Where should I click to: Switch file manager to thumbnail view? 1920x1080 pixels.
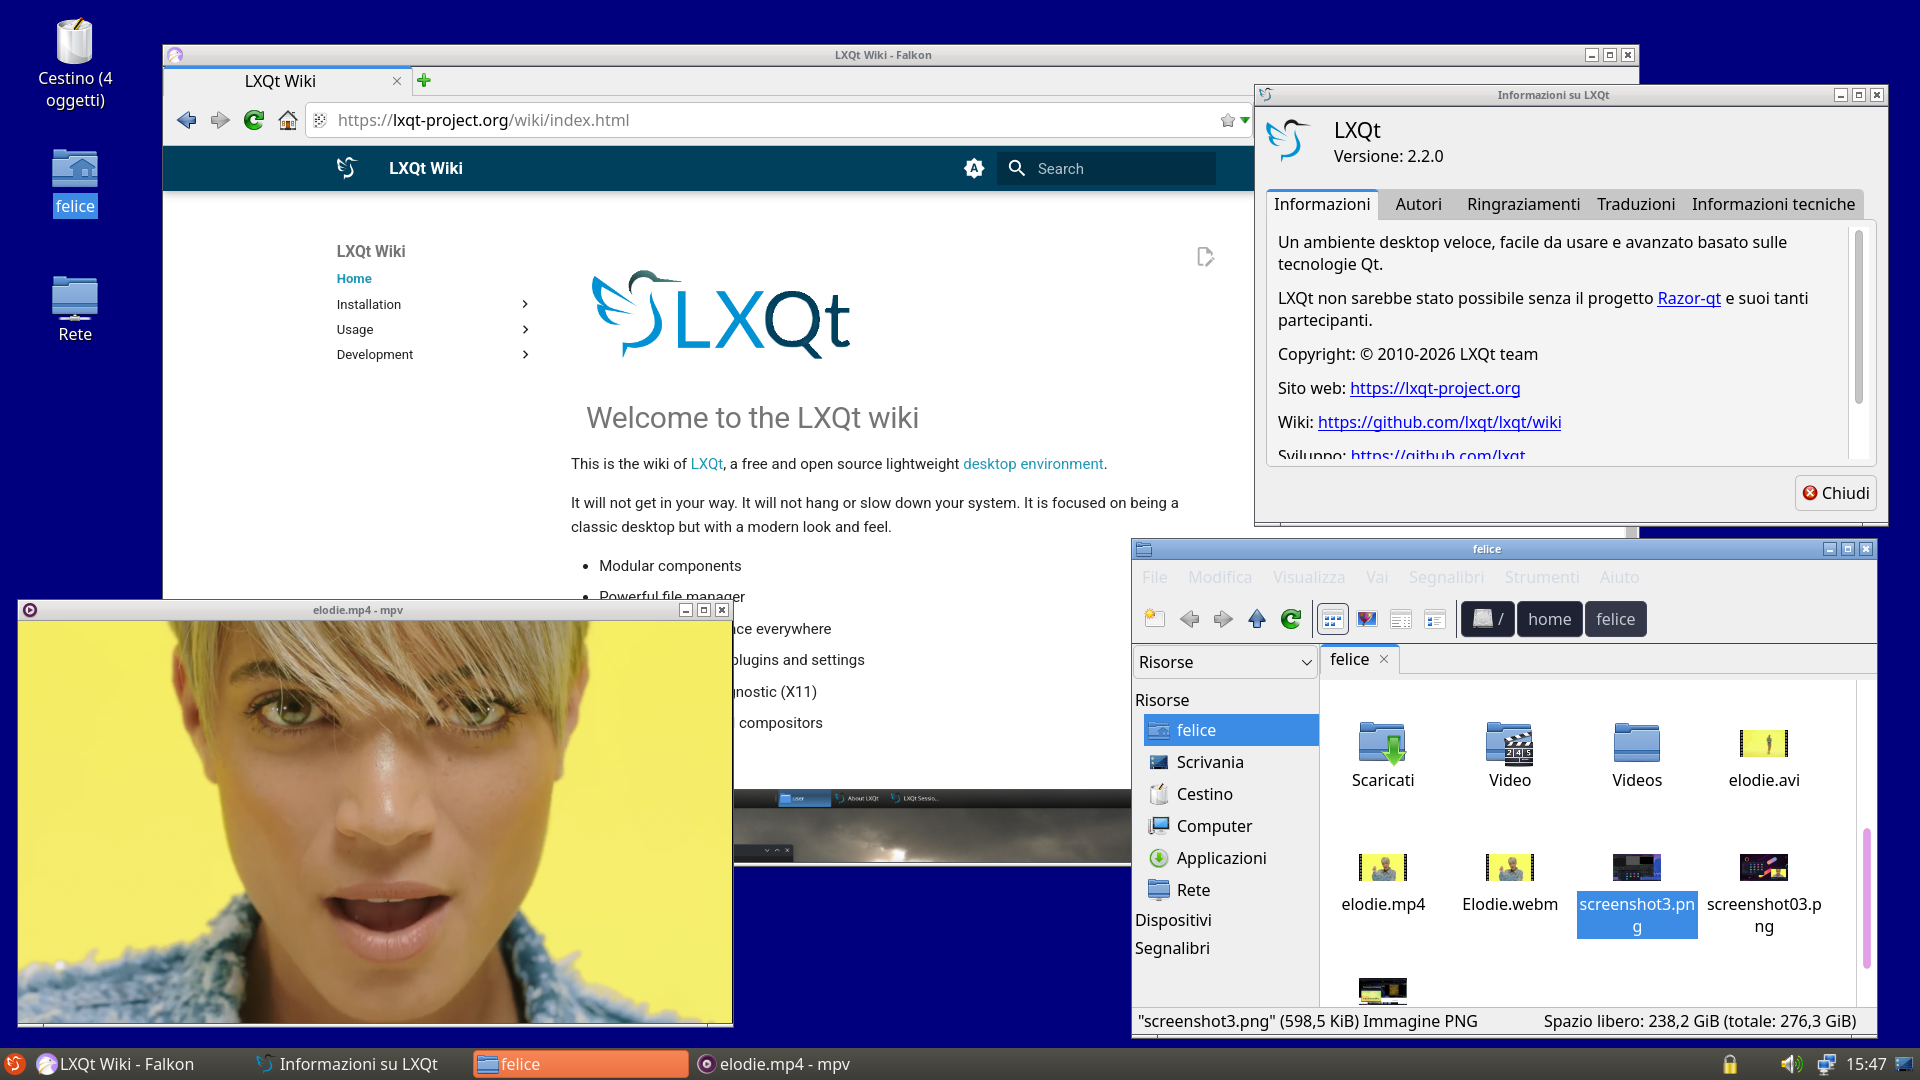[x=1367, y=619]
